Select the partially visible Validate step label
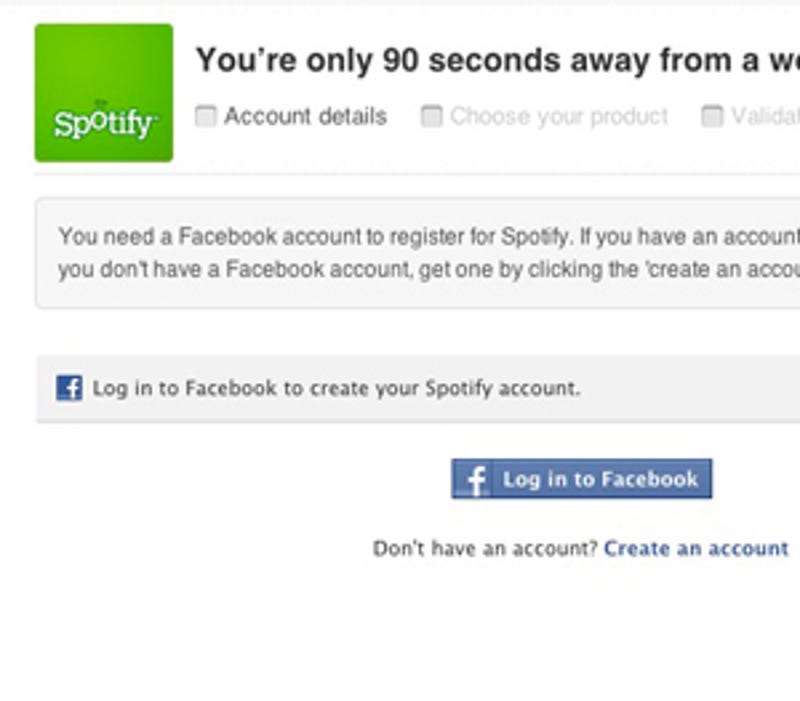 [x=765, y=116]
